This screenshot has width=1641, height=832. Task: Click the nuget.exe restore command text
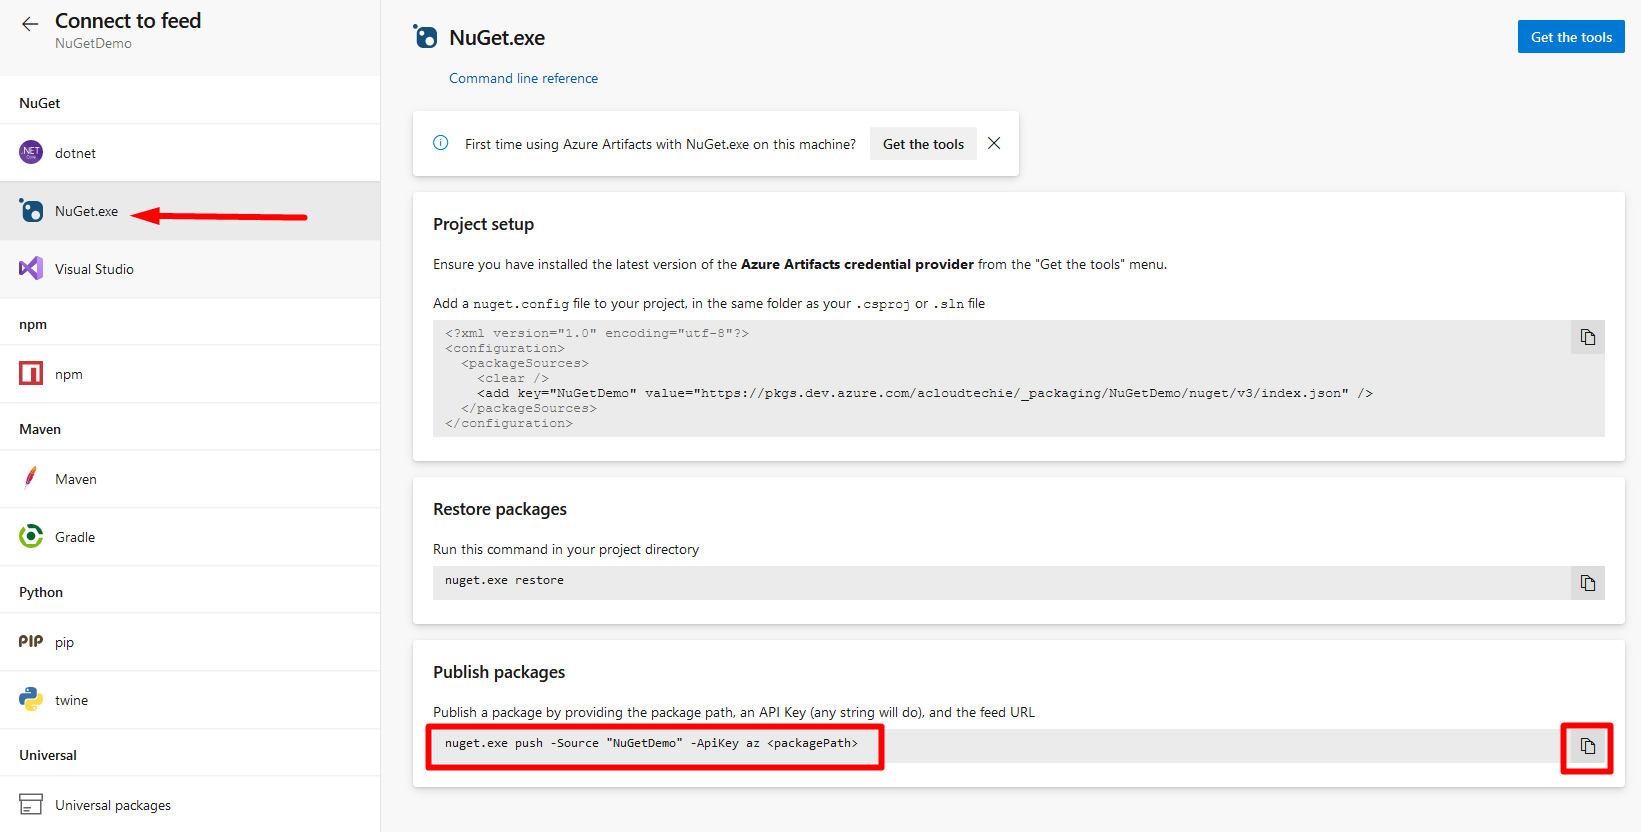(x=504, y=580)
